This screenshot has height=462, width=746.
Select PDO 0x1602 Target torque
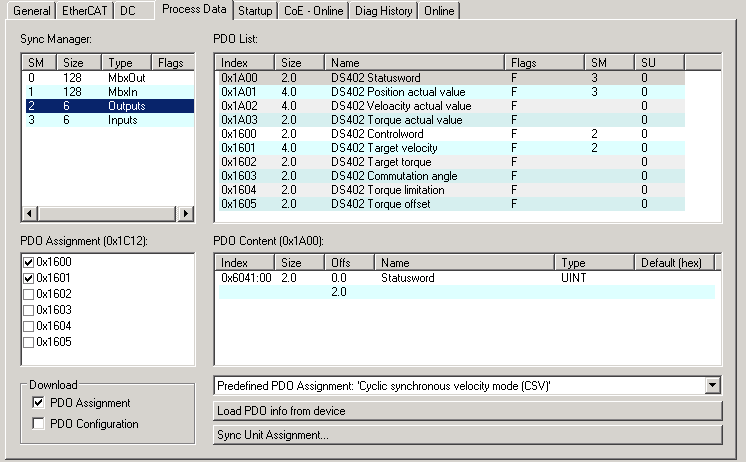(x=452, y=162)
